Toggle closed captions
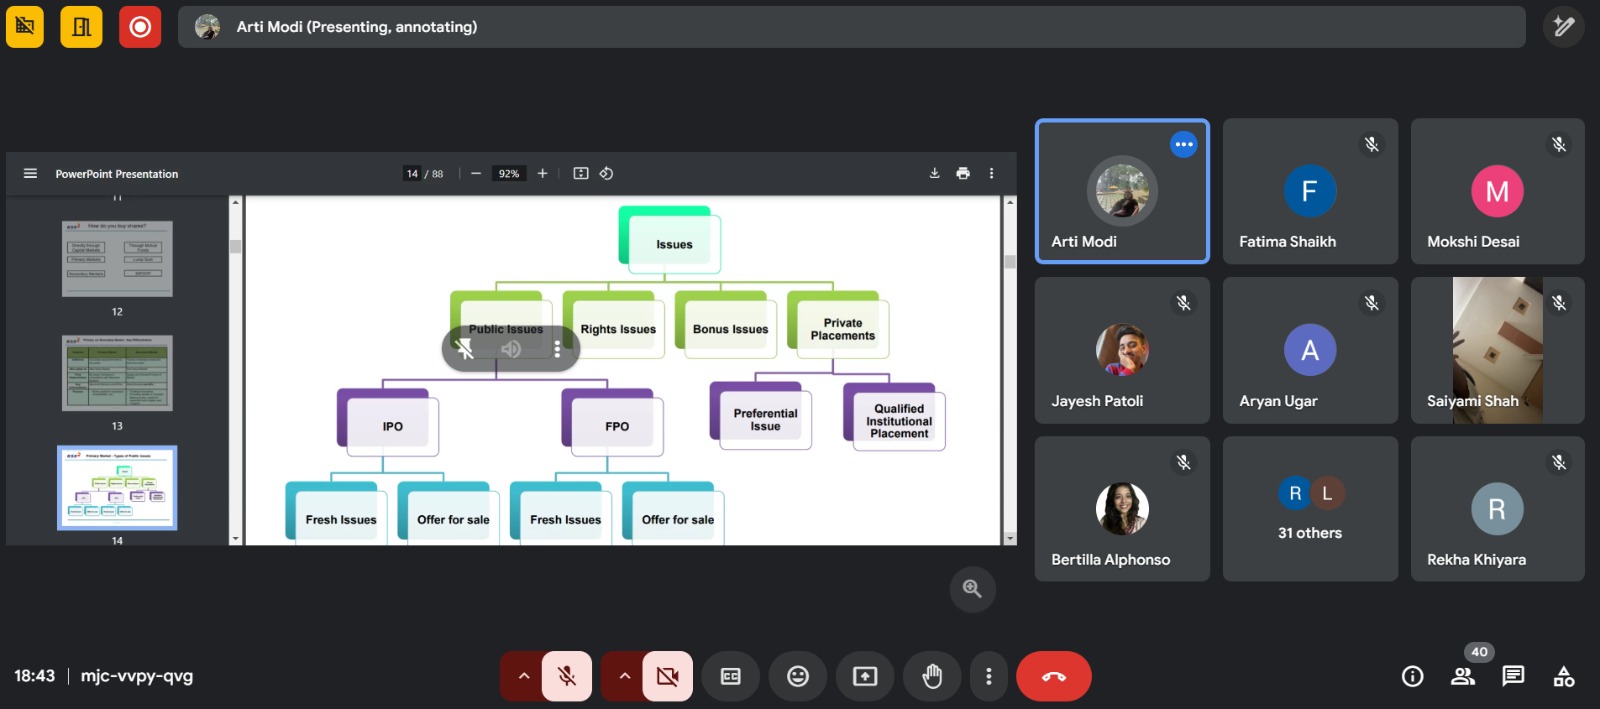The image size is (1600, 709). tap(731, 677)
